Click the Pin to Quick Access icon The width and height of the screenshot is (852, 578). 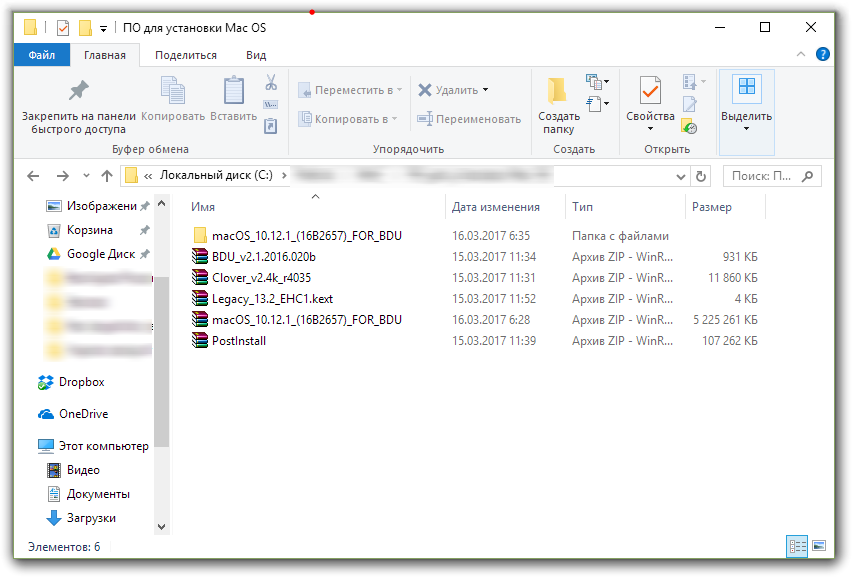[x=78, y=92]
